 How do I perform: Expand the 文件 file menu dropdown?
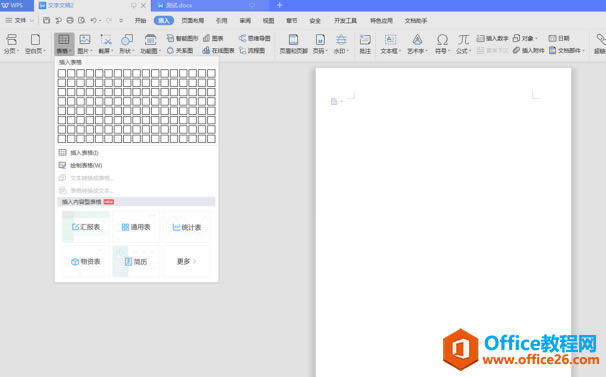pos(32,20)
